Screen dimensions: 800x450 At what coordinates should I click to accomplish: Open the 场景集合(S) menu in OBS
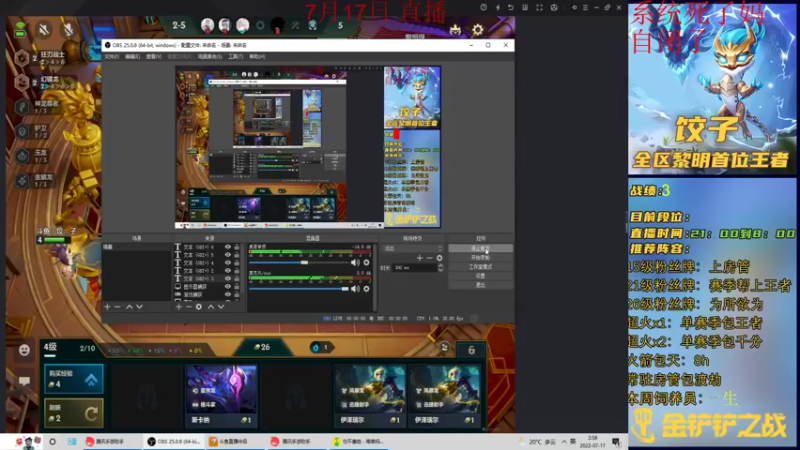[210, 57]
